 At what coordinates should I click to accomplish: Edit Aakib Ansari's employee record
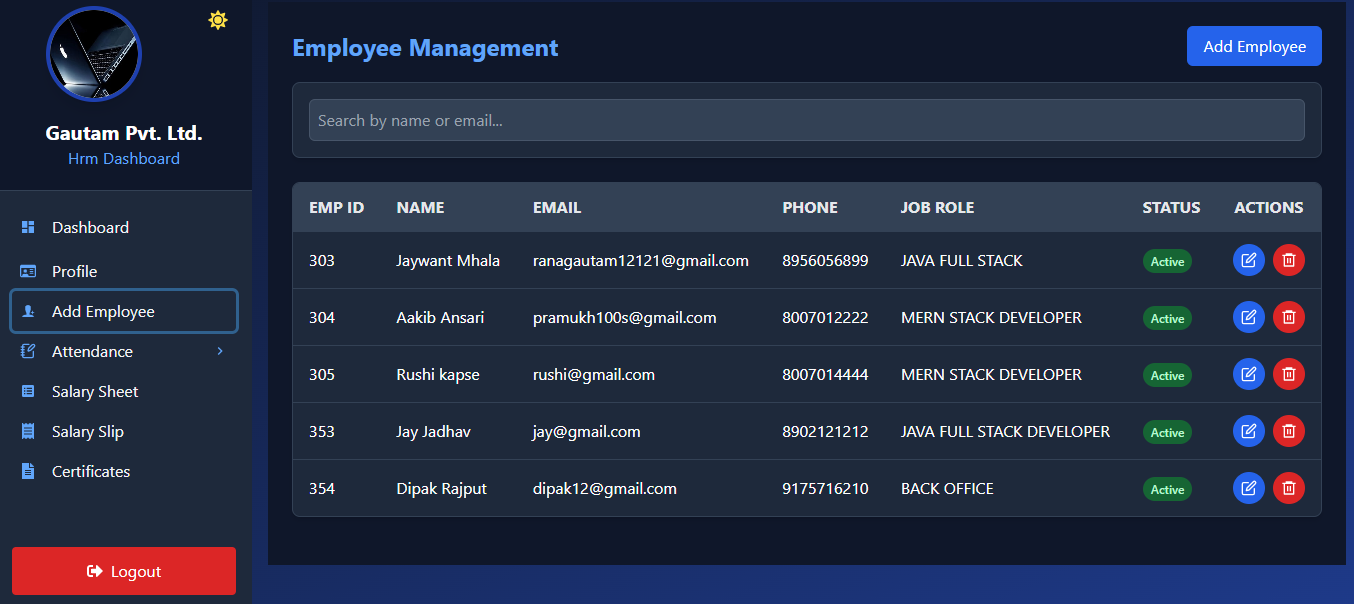(x=1248, y=318)
